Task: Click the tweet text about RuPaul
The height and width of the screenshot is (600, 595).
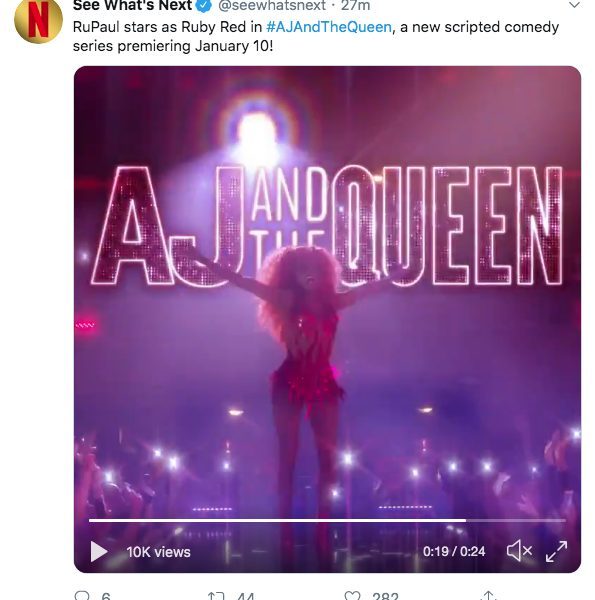Action: pos(316,36)
